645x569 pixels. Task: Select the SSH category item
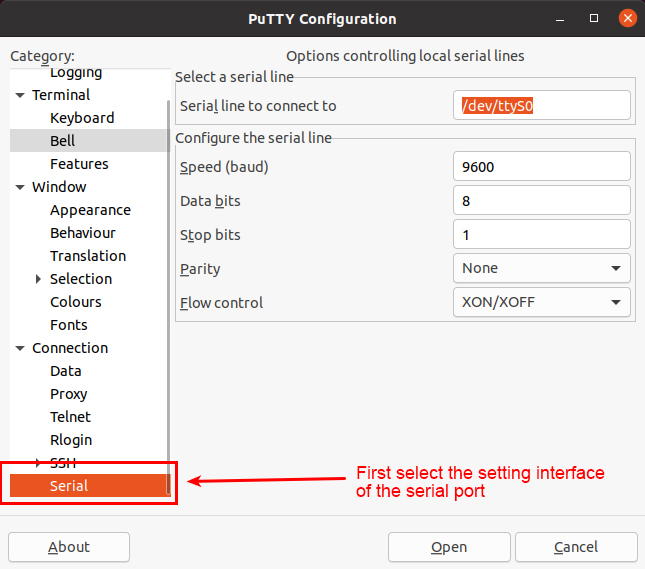pyautogui.click(x=63, y=463)
